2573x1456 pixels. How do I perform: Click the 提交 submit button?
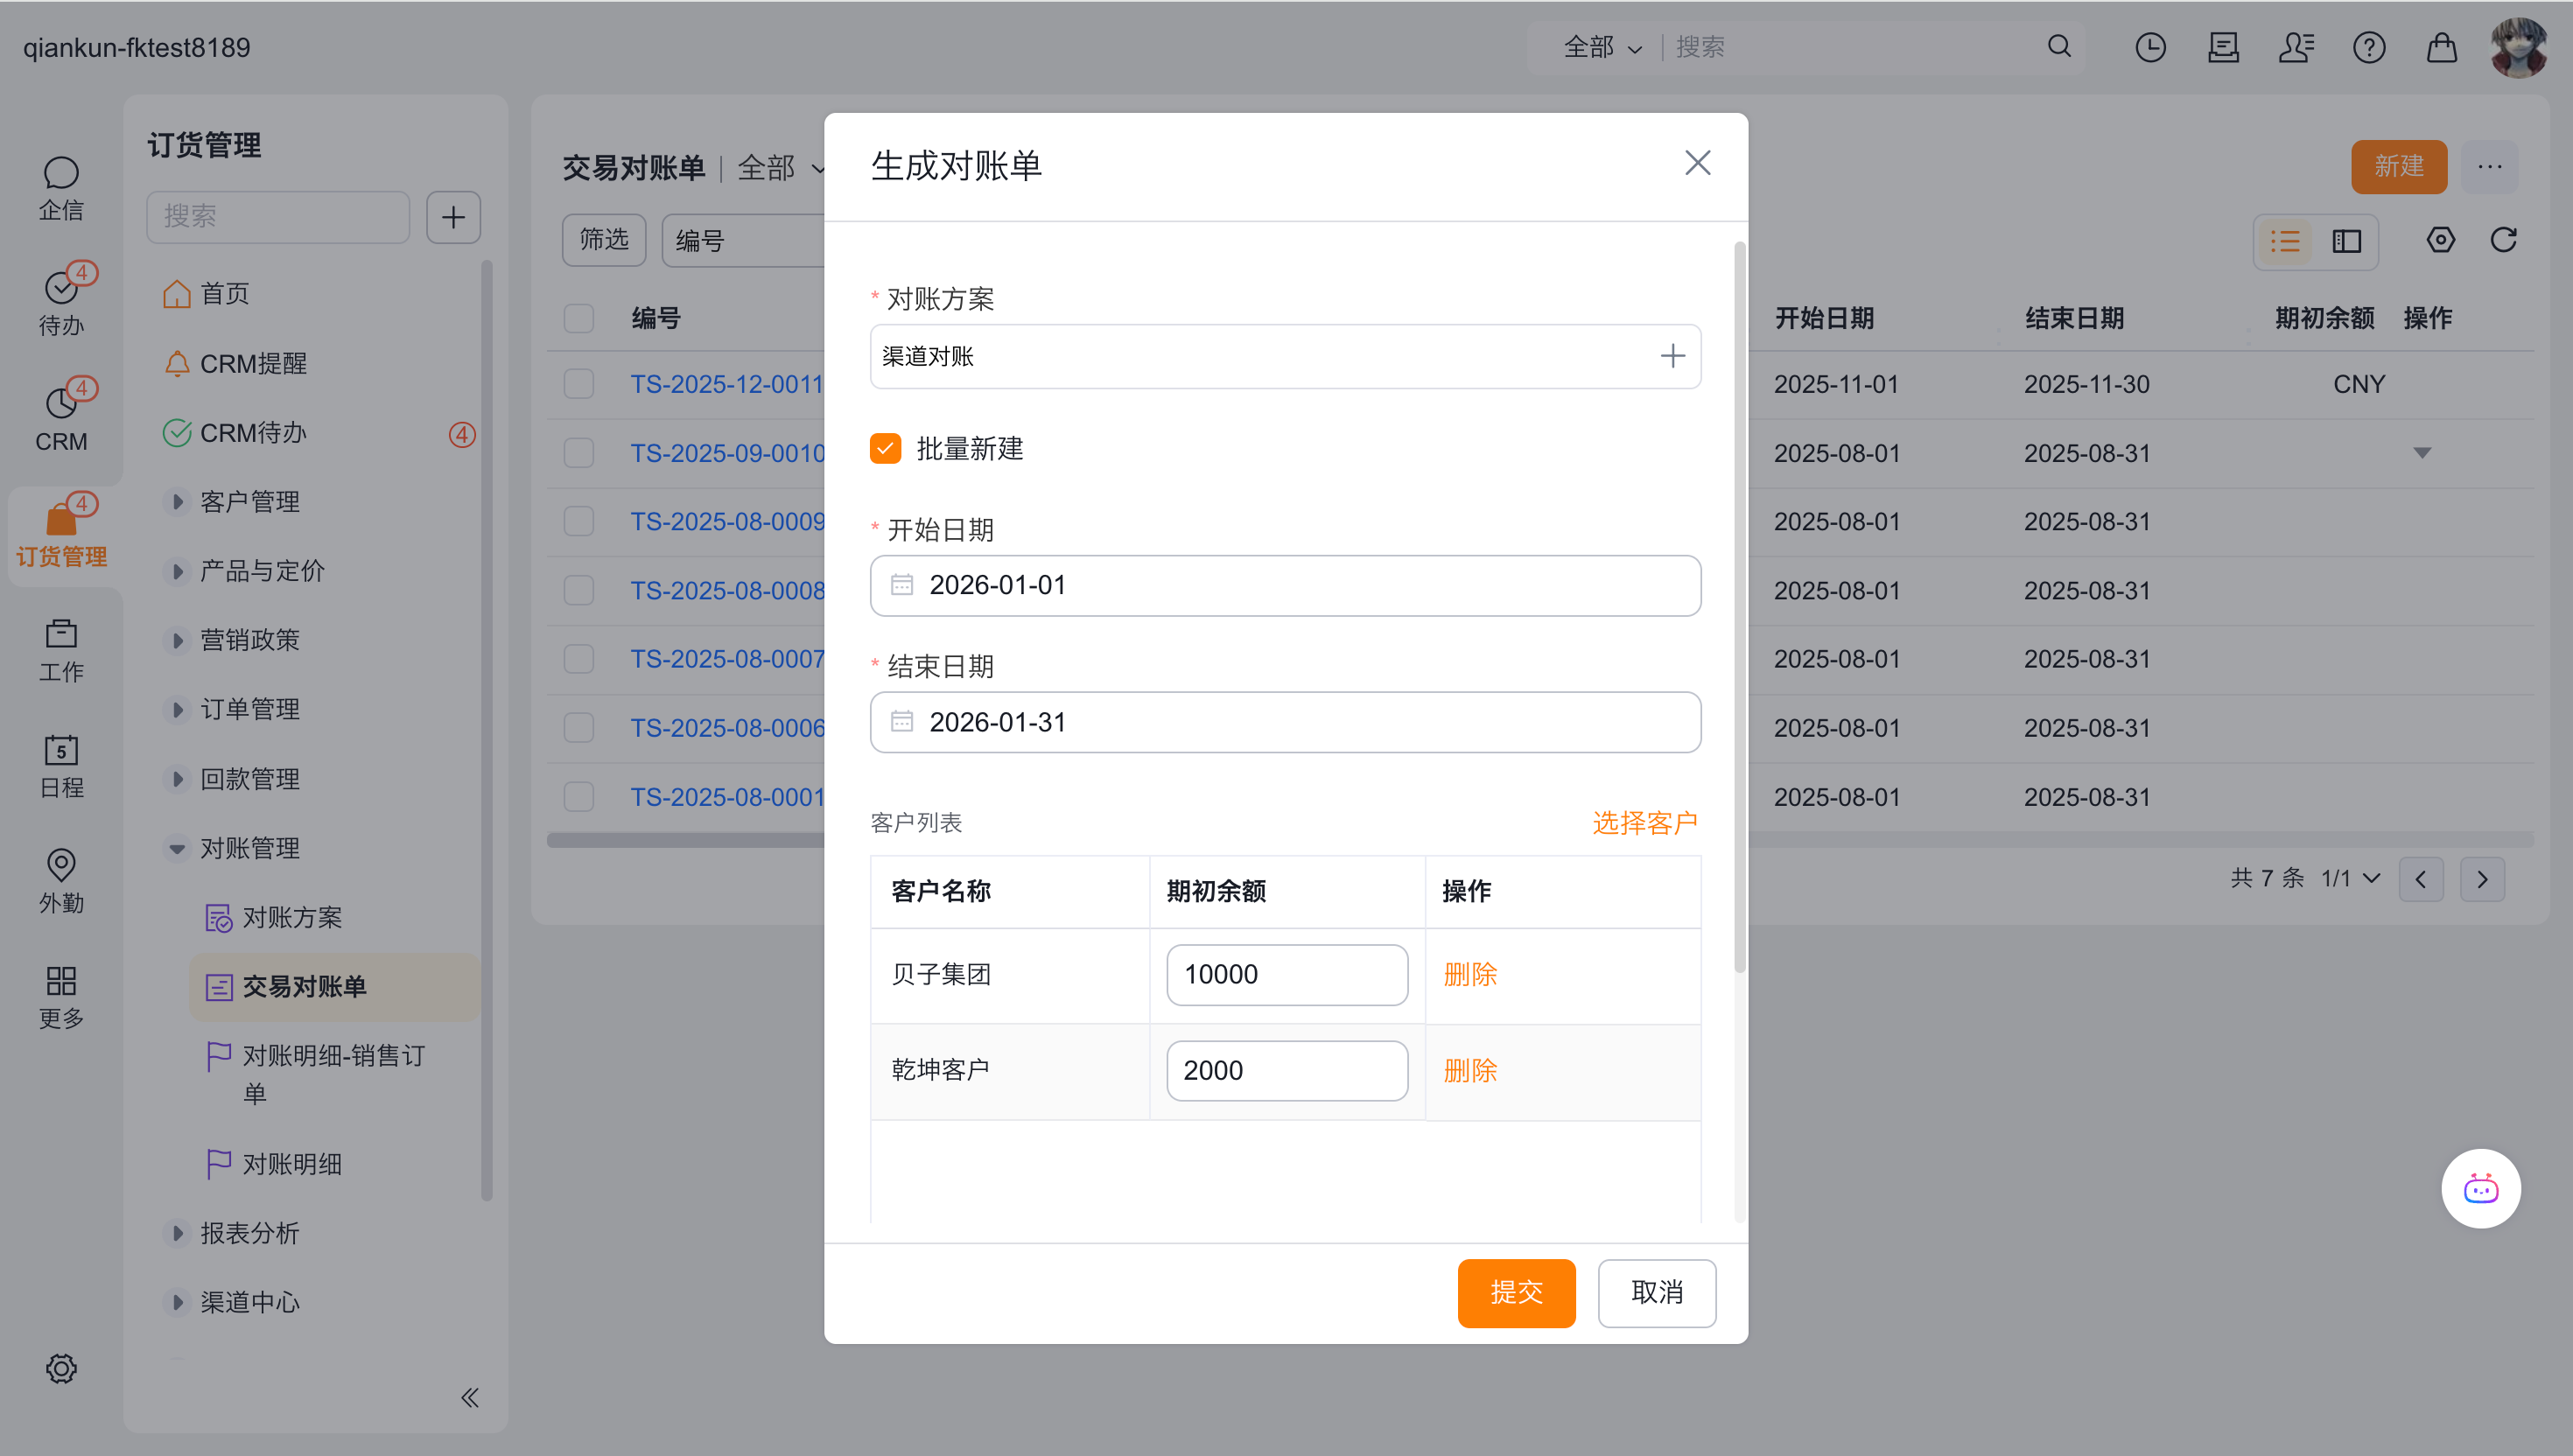click(1516, 1292)
